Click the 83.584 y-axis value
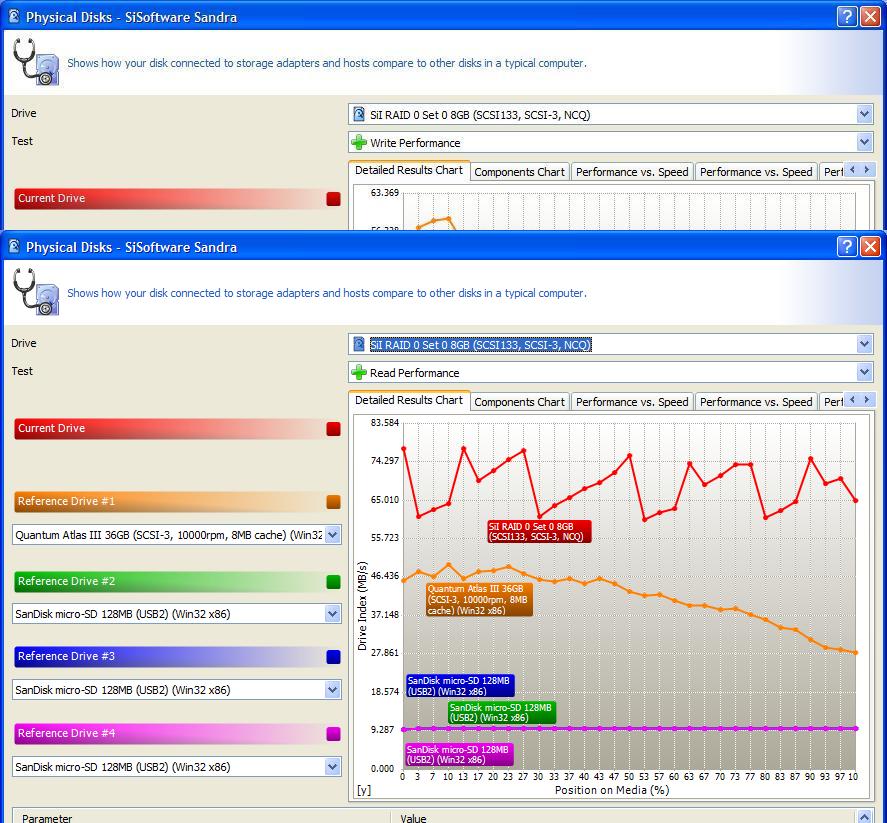This screenshot has height=823, width=887. (385, 423)
